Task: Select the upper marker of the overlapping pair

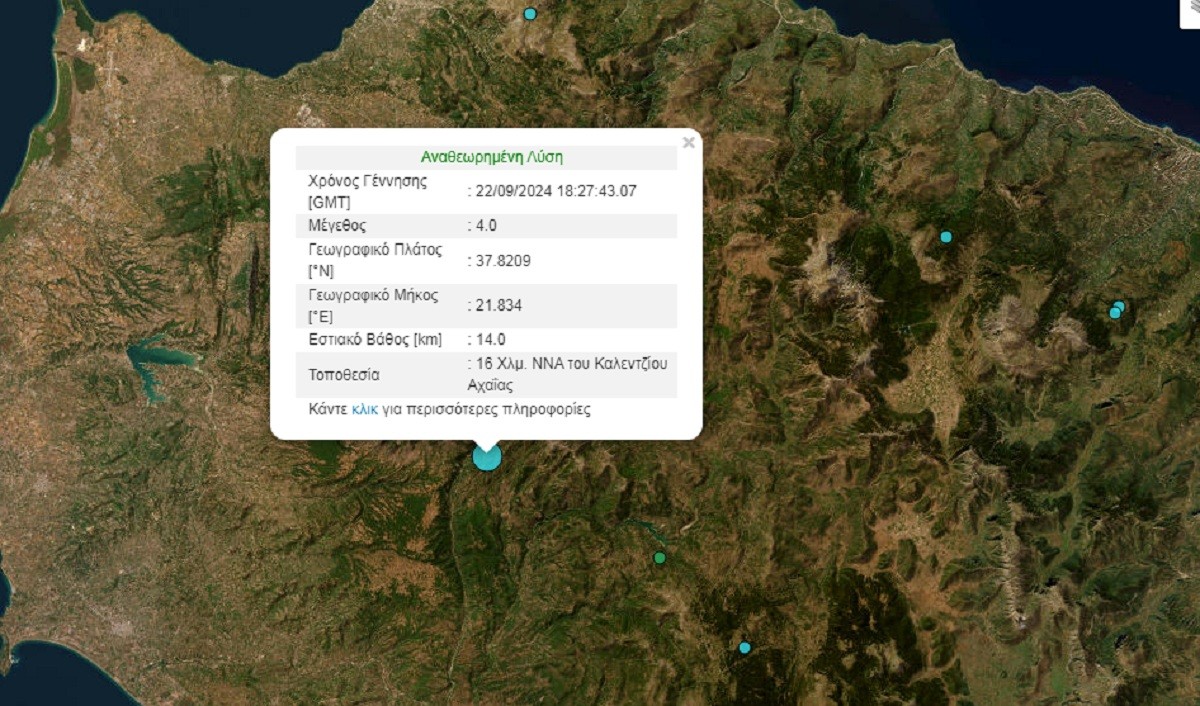Action: (1119, 306)
